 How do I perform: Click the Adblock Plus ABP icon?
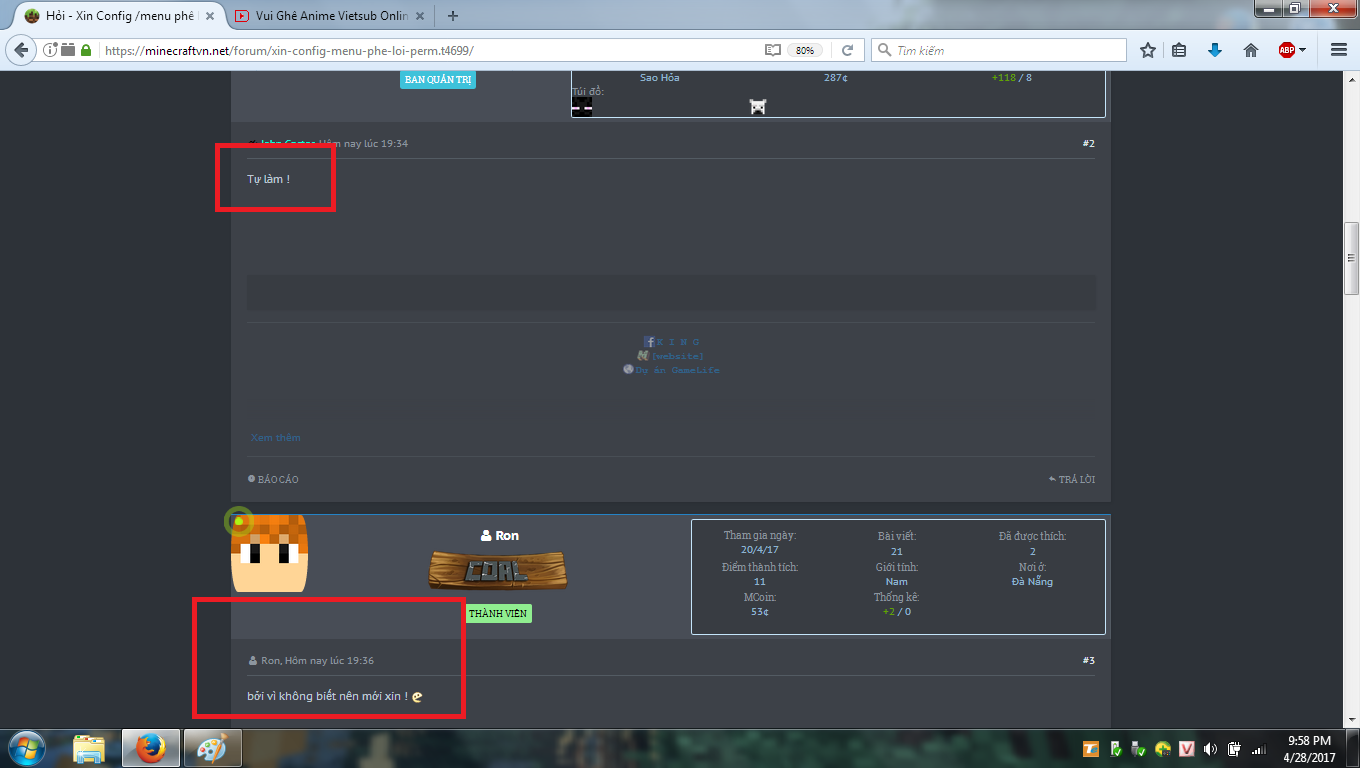coord(1286,50)
